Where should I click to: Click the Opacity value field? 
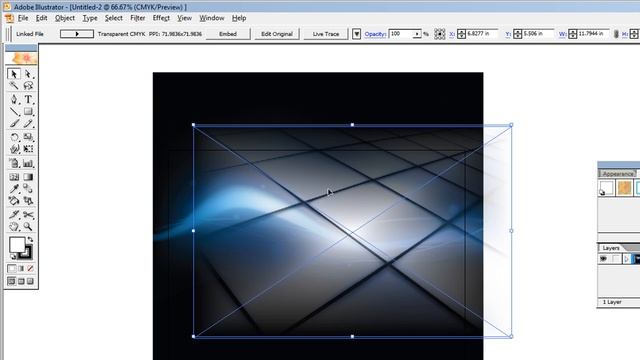click(x=401, y=34)
